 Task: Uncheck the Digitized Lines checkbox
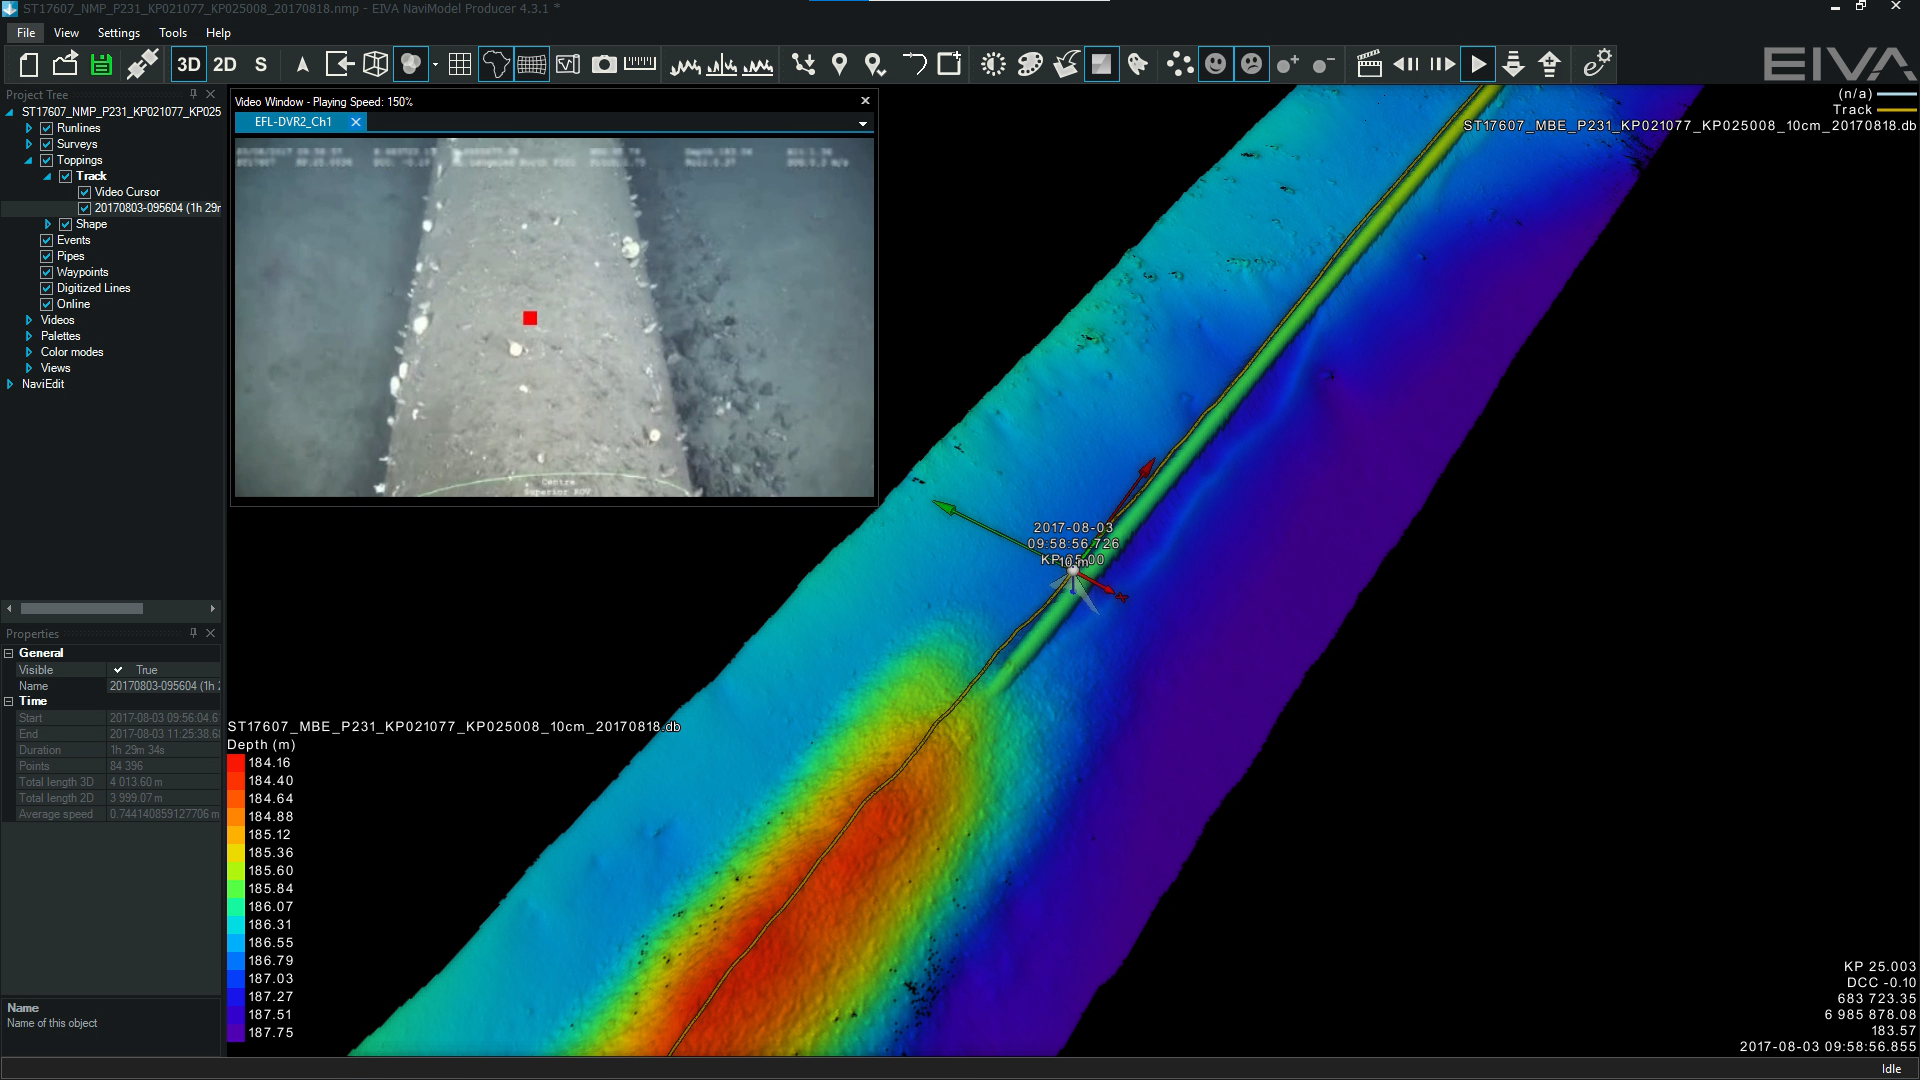tap(46, 288)
